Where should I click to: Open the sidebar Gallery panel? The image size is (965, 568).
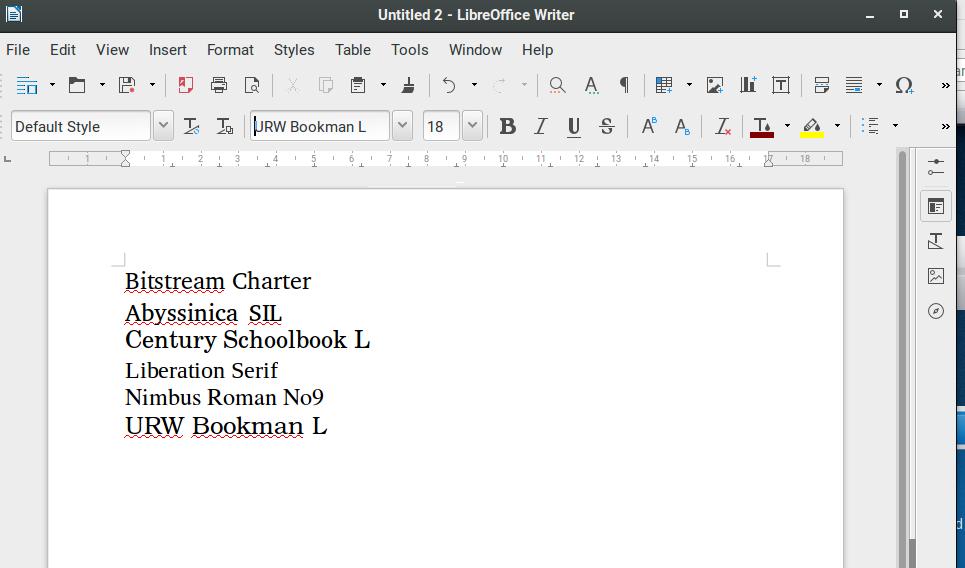pos(936,276)
